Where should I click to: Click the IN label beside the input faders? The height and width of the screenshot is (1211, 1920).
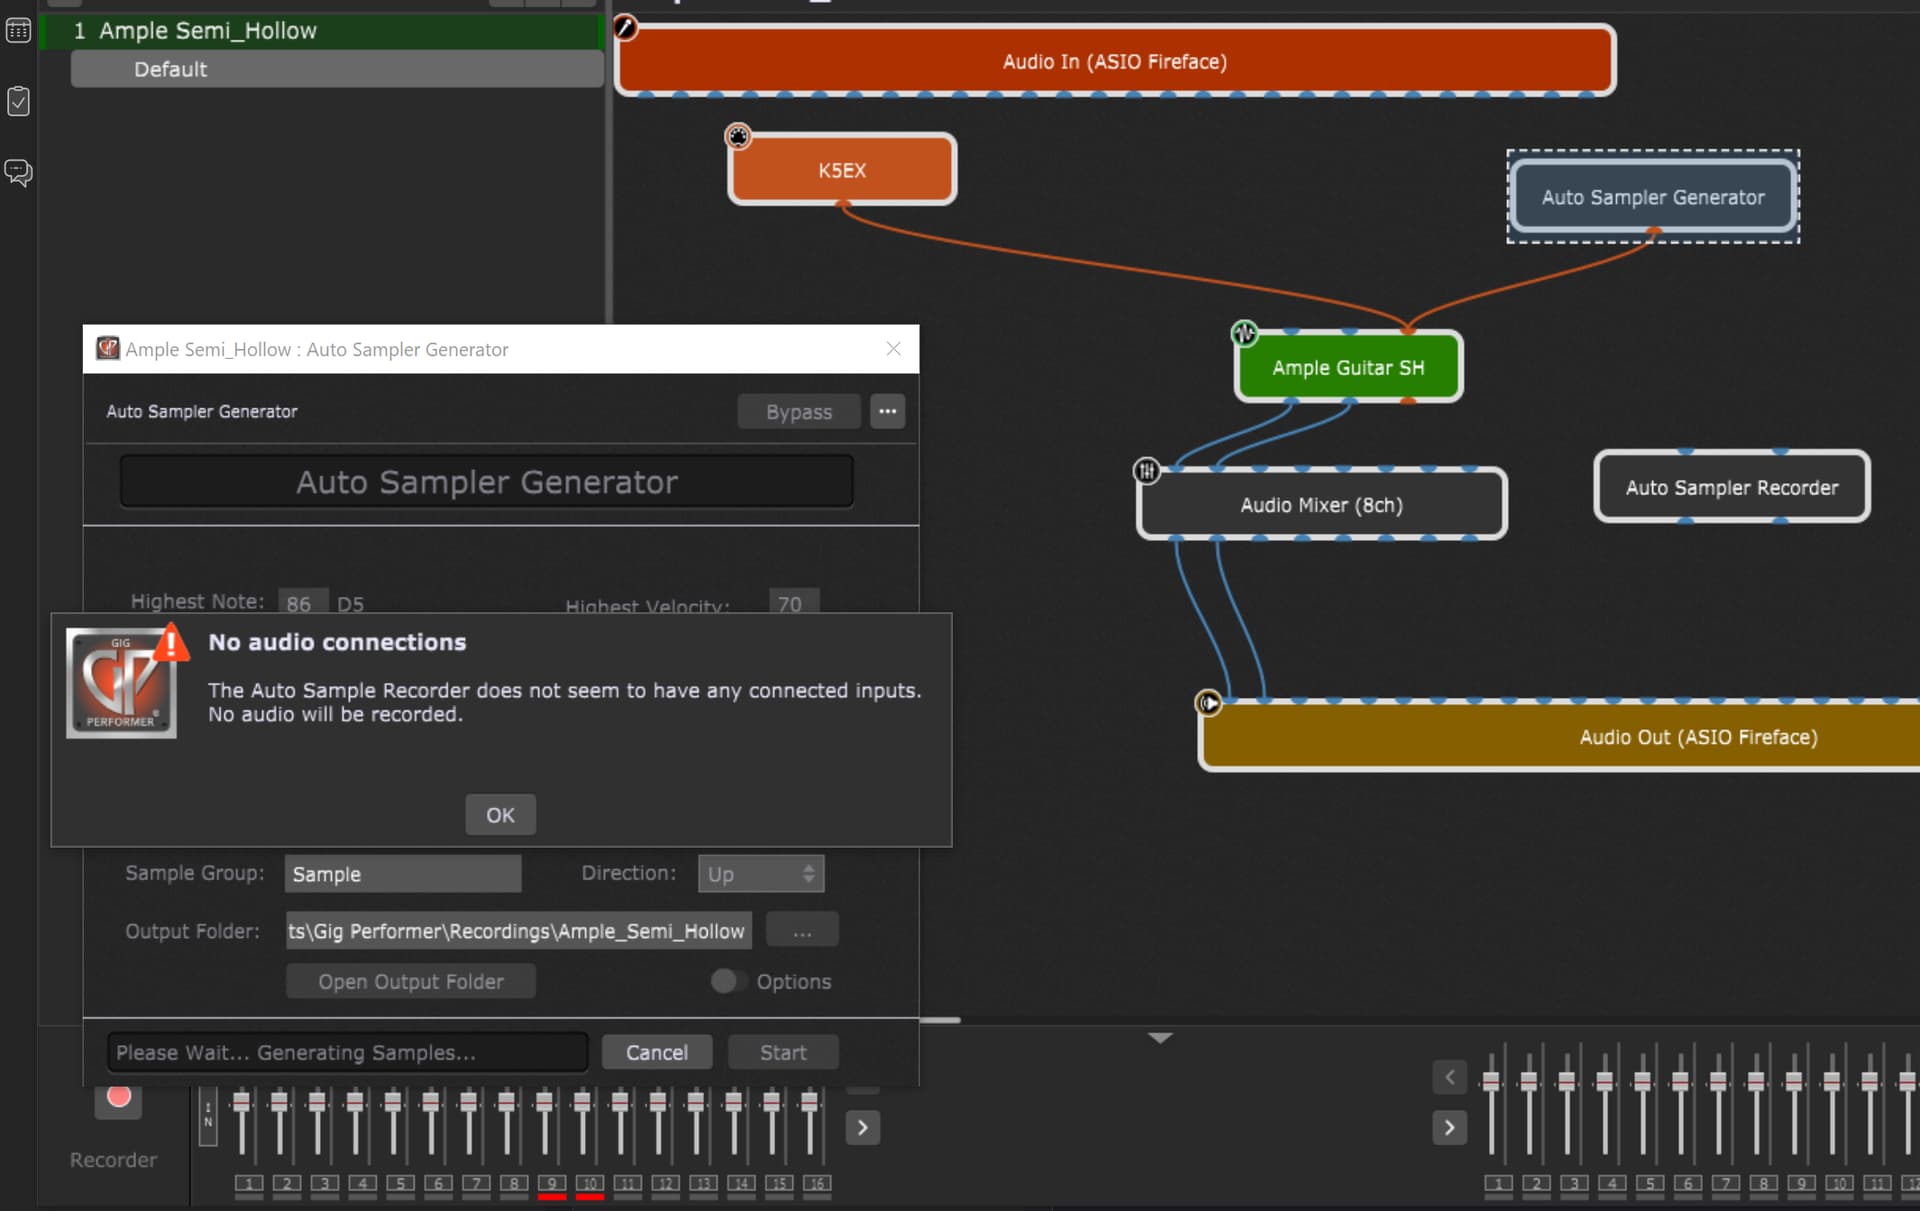point(208,1115)
